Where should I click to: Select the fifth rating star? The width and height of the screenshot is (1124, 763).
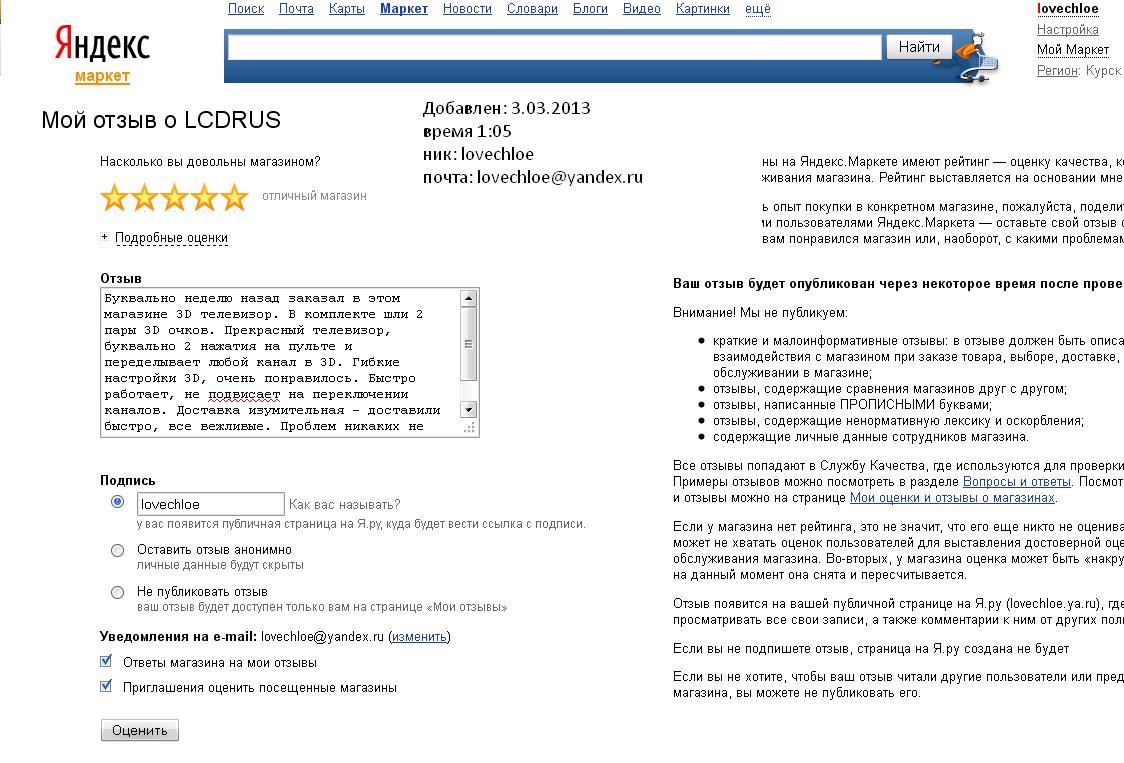click(234, 197)
